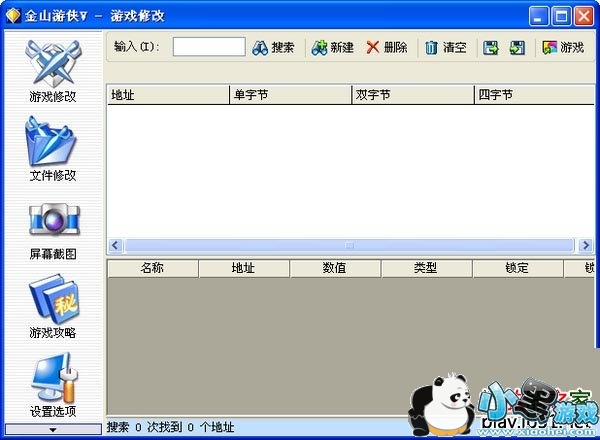Click the horizontal scrollbar thumb
Image resolution: width=600 pixels, height=440 pixels.
[349, 245]
